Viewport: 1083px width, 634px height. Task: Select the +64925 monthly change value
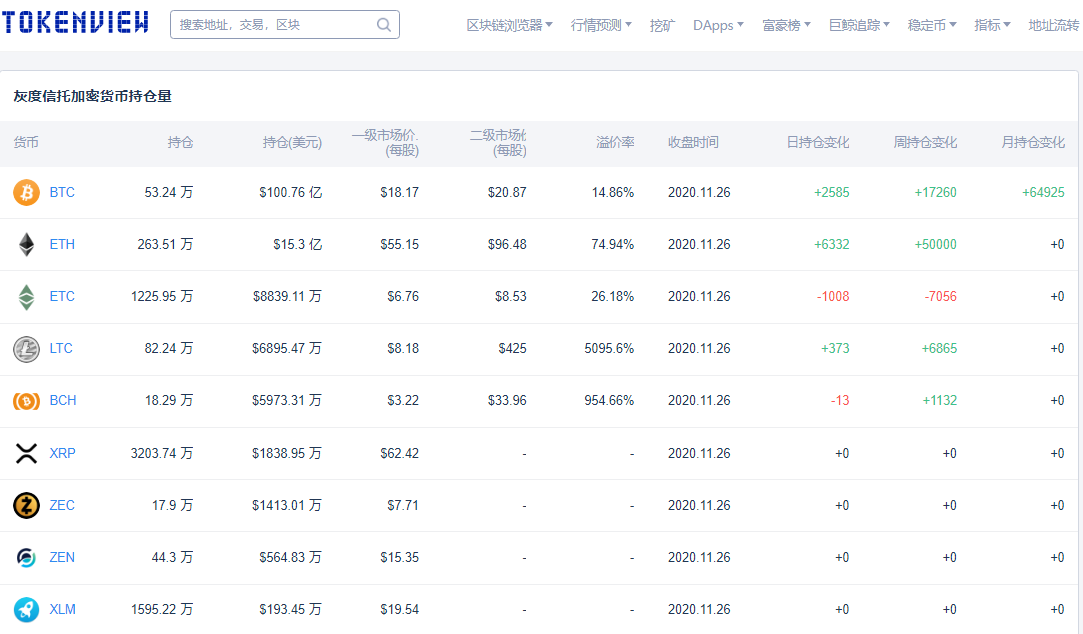1043,192
